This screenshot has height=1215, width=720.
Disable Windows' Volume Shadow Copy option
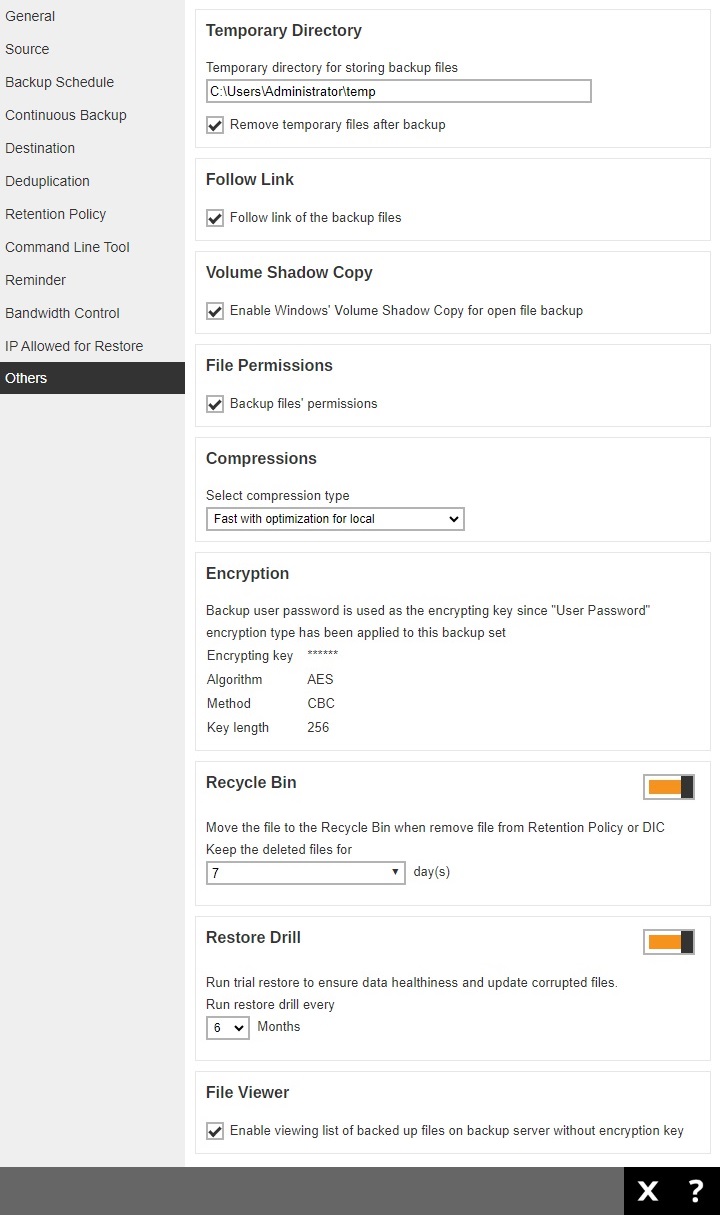click(214, 311)
